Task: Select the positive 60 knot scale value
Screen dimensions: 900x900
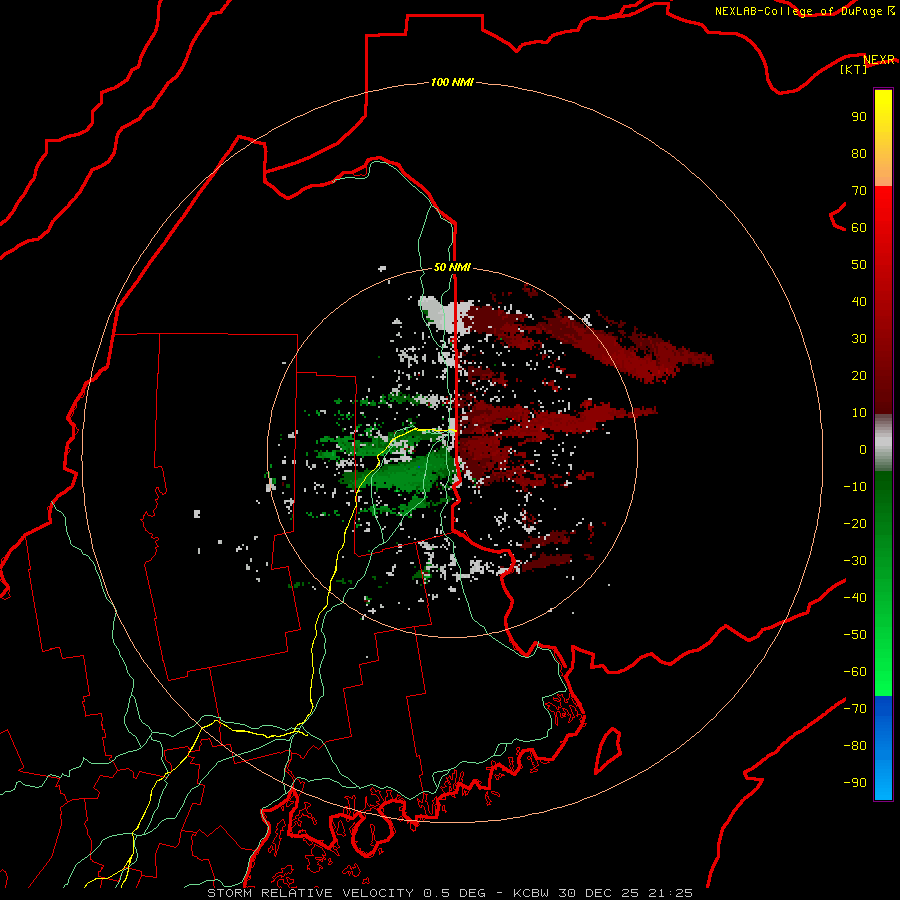Action: tap(859, 228)
